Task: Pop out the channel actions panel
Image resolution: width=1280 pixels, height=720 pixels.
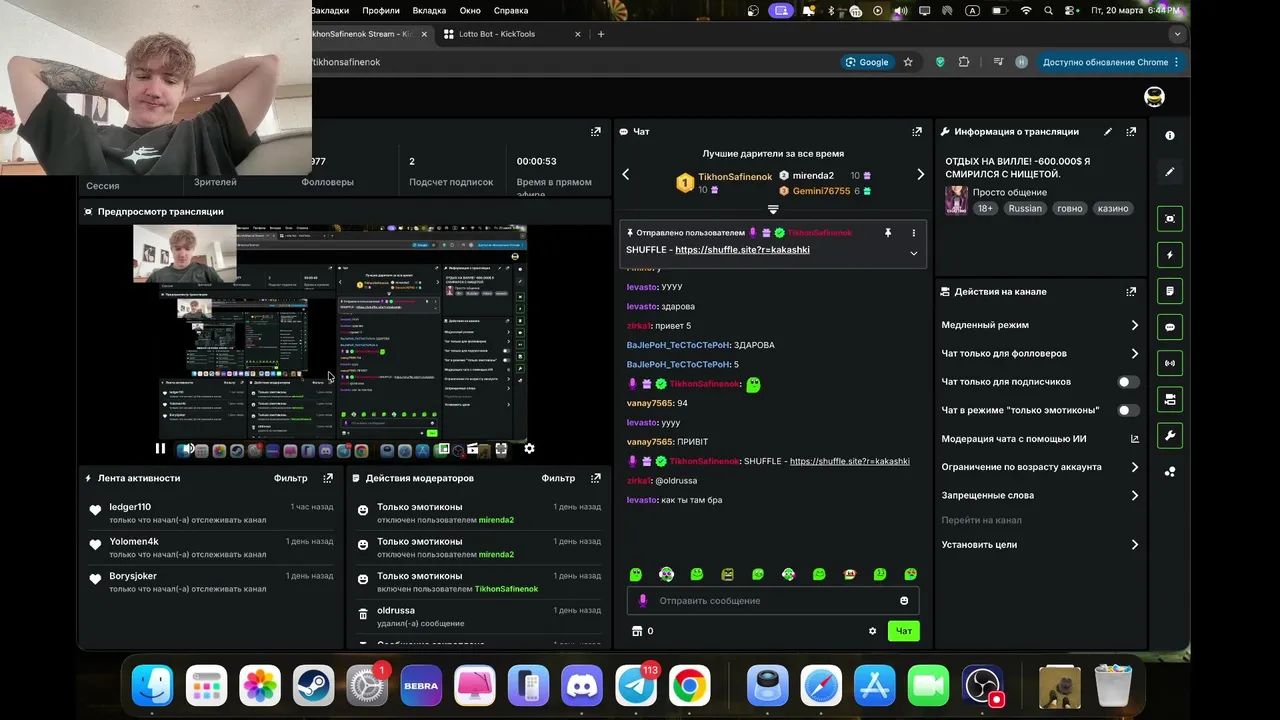Action: coord(1131,292)
